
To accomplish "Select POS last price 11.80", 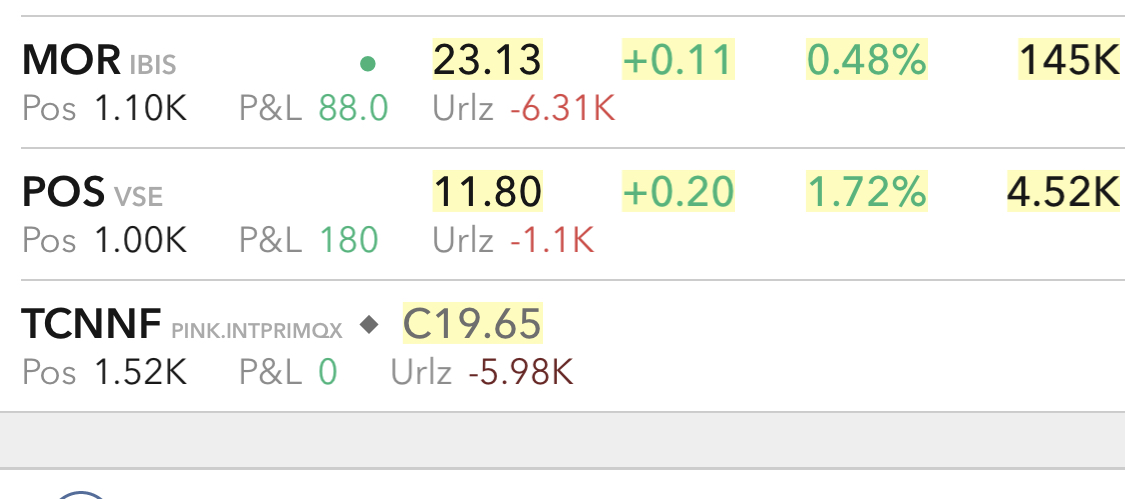I will (487, 191).
